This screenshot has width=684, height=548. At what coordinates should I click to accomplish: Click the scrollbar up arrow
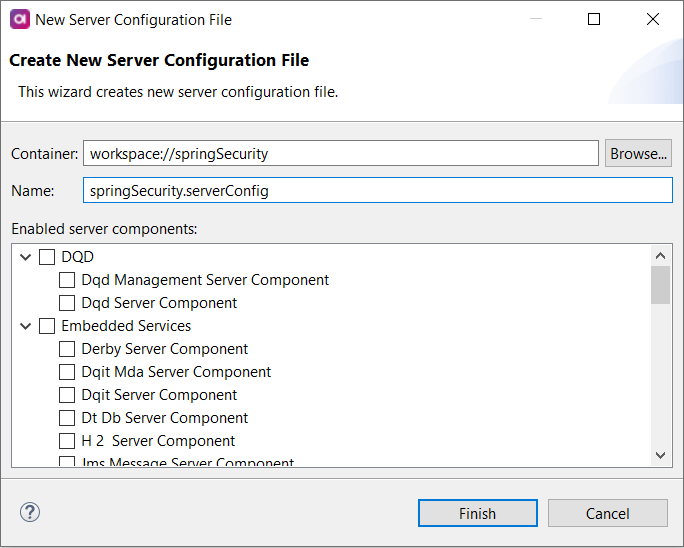660,255
